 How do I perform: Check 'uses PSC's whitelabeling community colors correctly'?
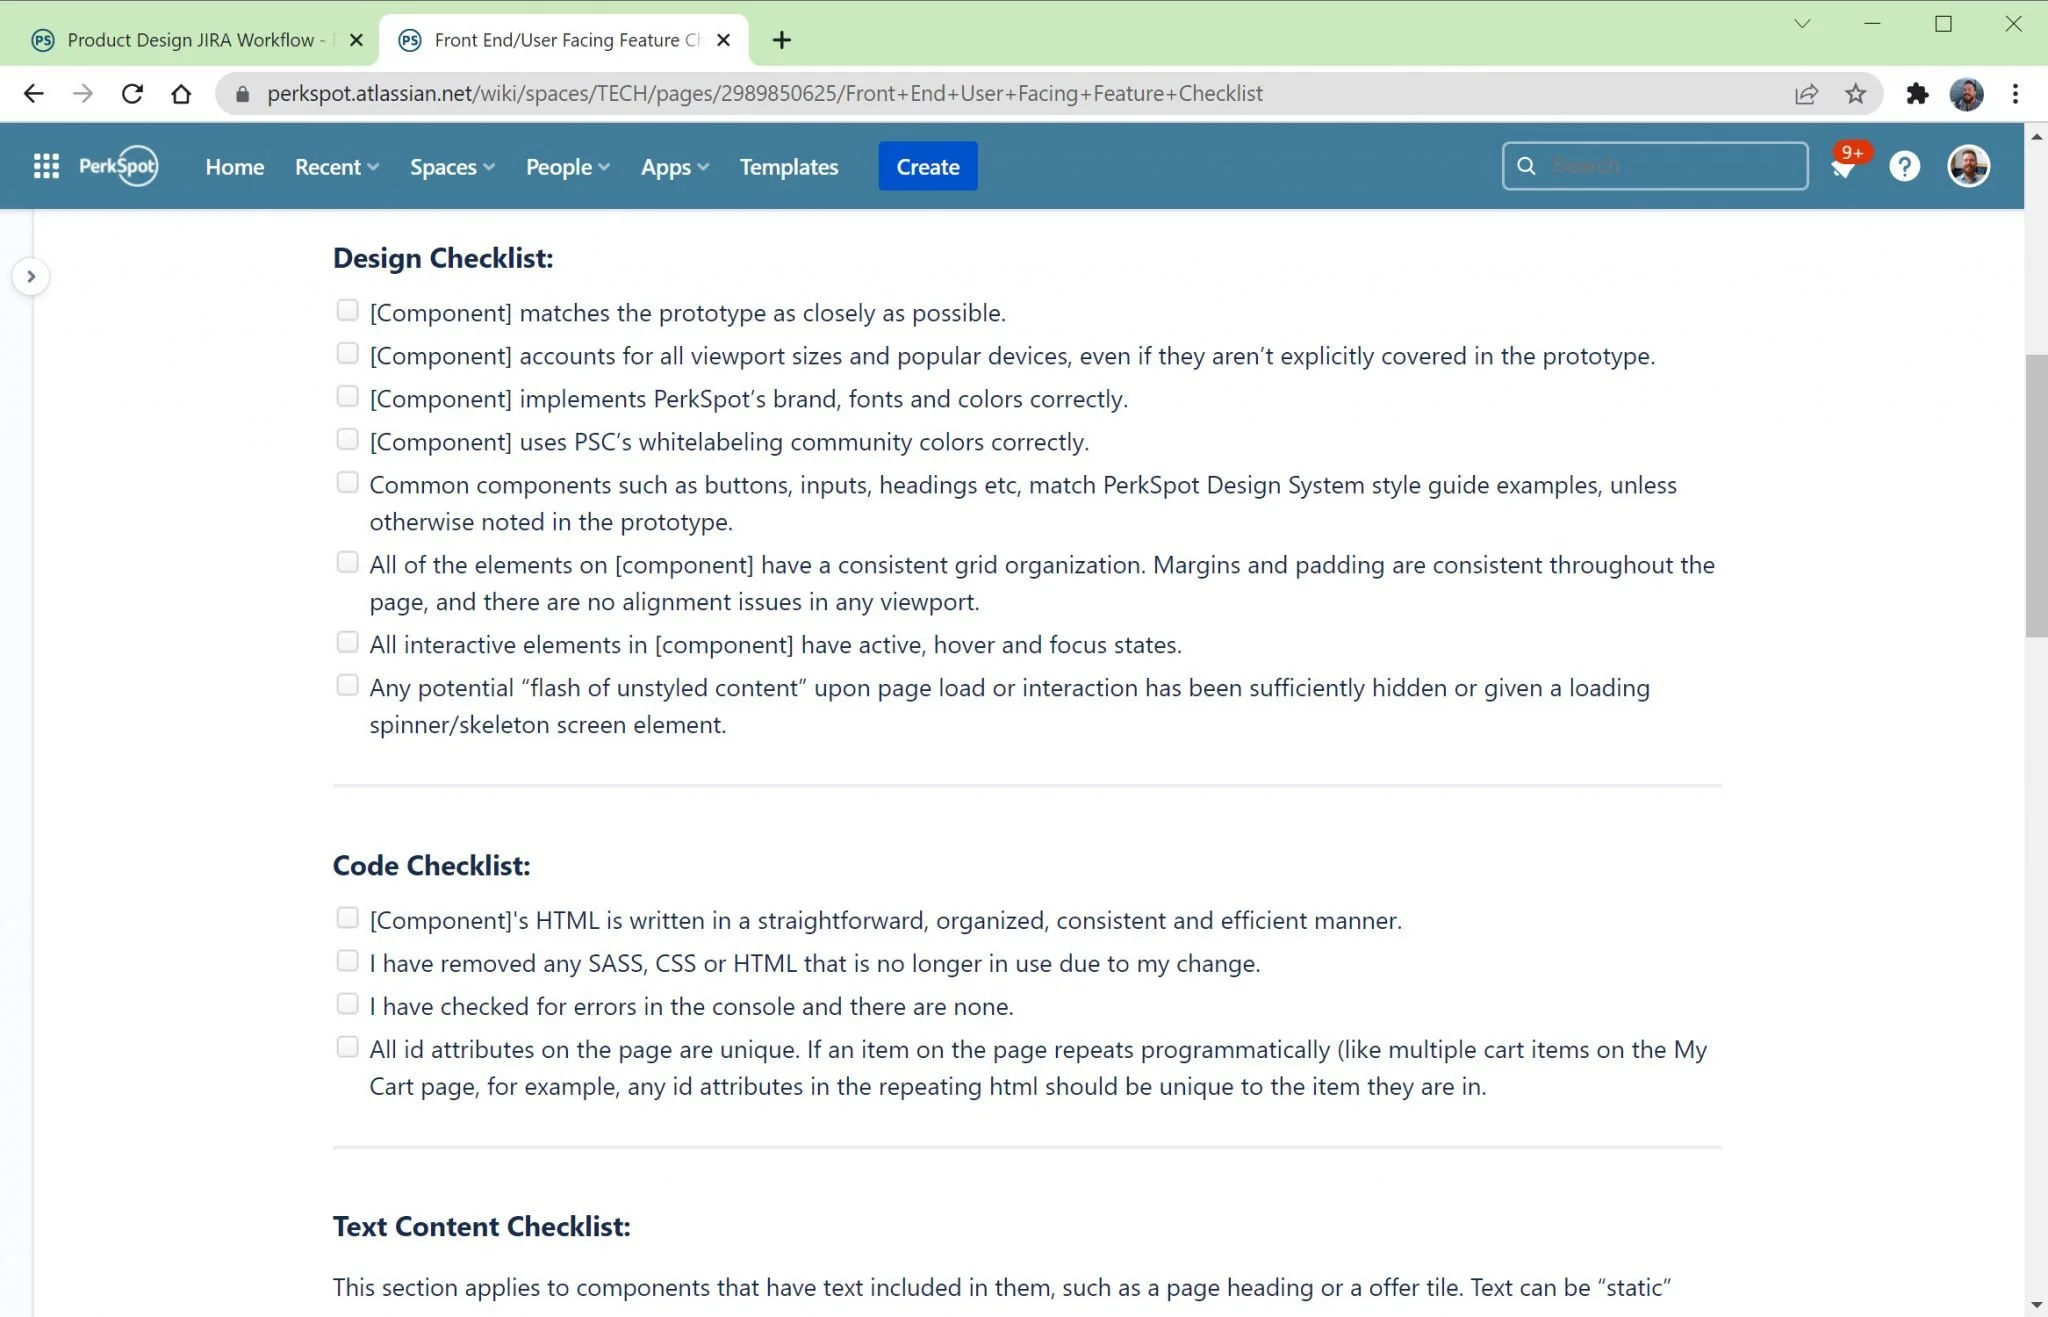pyautogui.click(x=347, y=440)
